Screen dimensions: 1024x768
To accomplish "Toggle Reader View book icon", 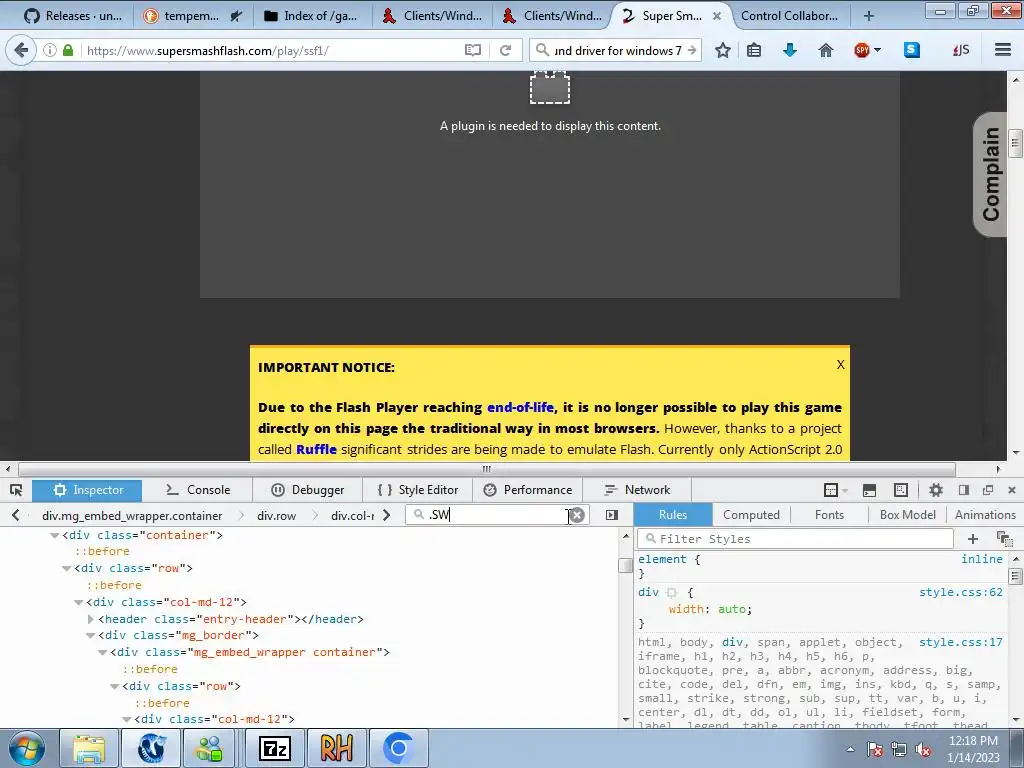I will [x=473, y=50].
